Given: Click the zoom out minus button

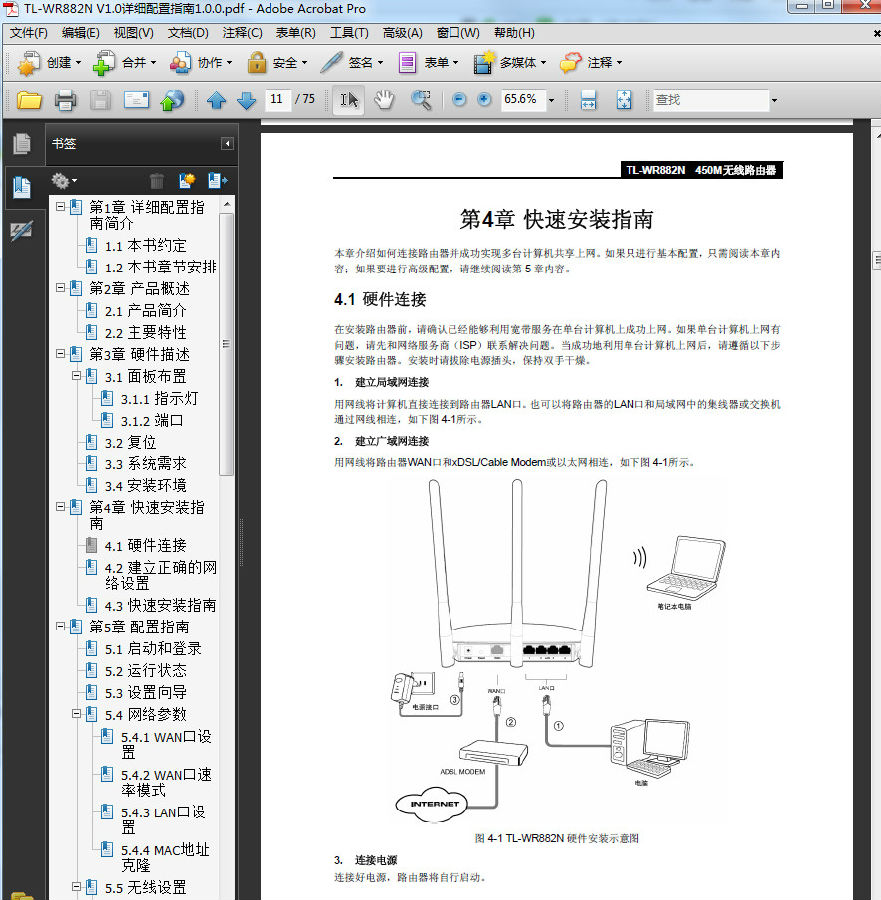Looking at the screenshot, I should point(459,100).
